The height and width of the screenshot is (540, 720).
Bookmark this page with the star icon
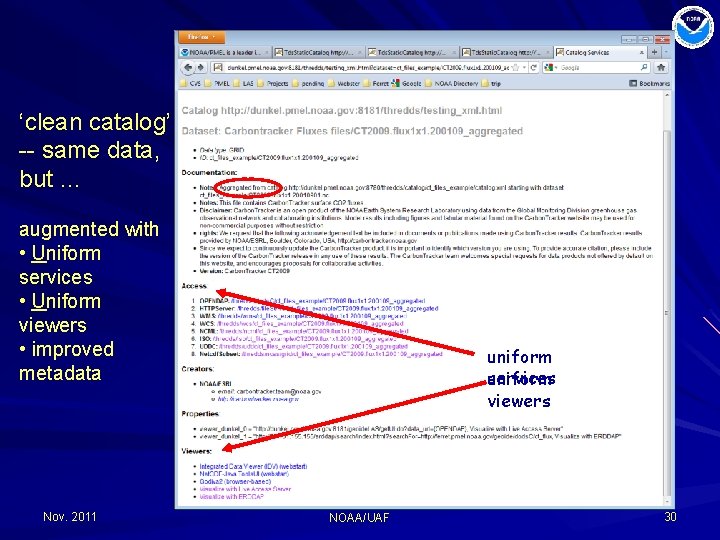point(516,68)
